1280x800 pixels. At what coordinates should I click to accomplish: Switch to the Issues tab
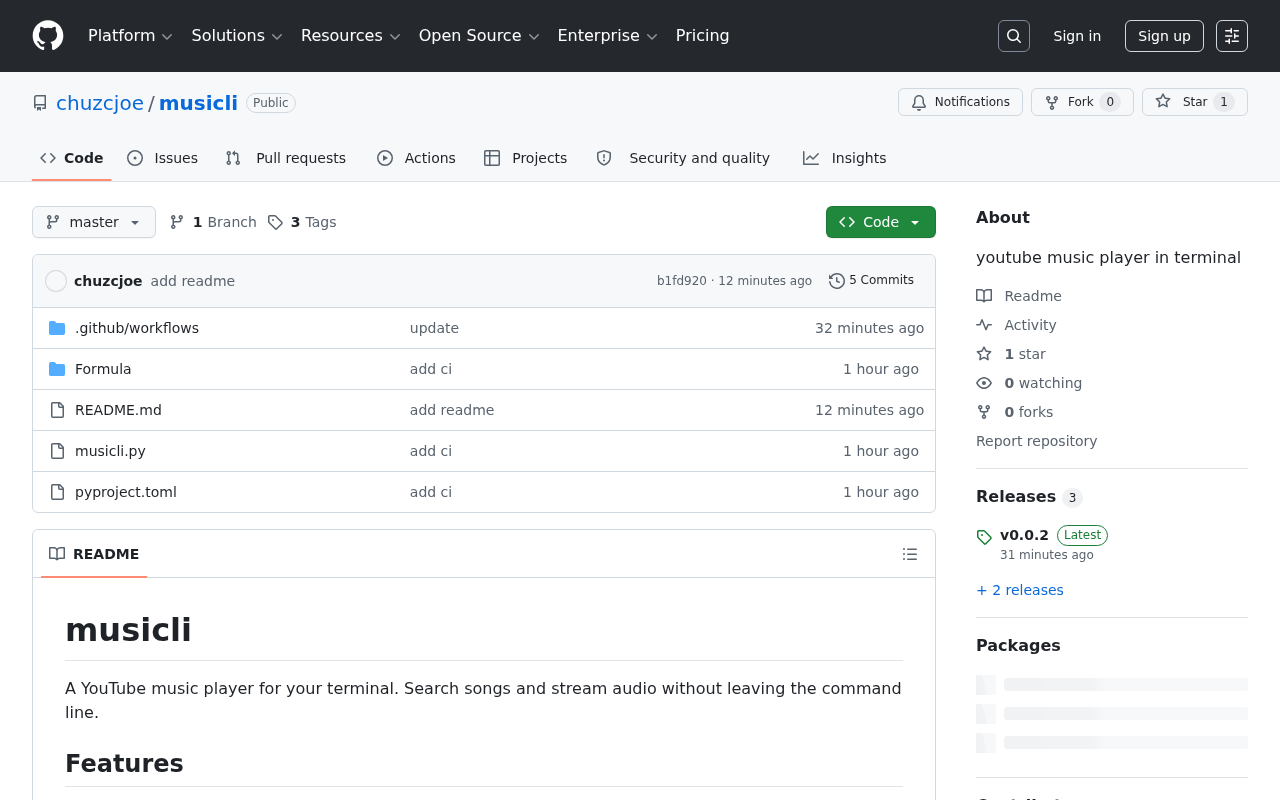pyautogui.click(x=163, y=158)
